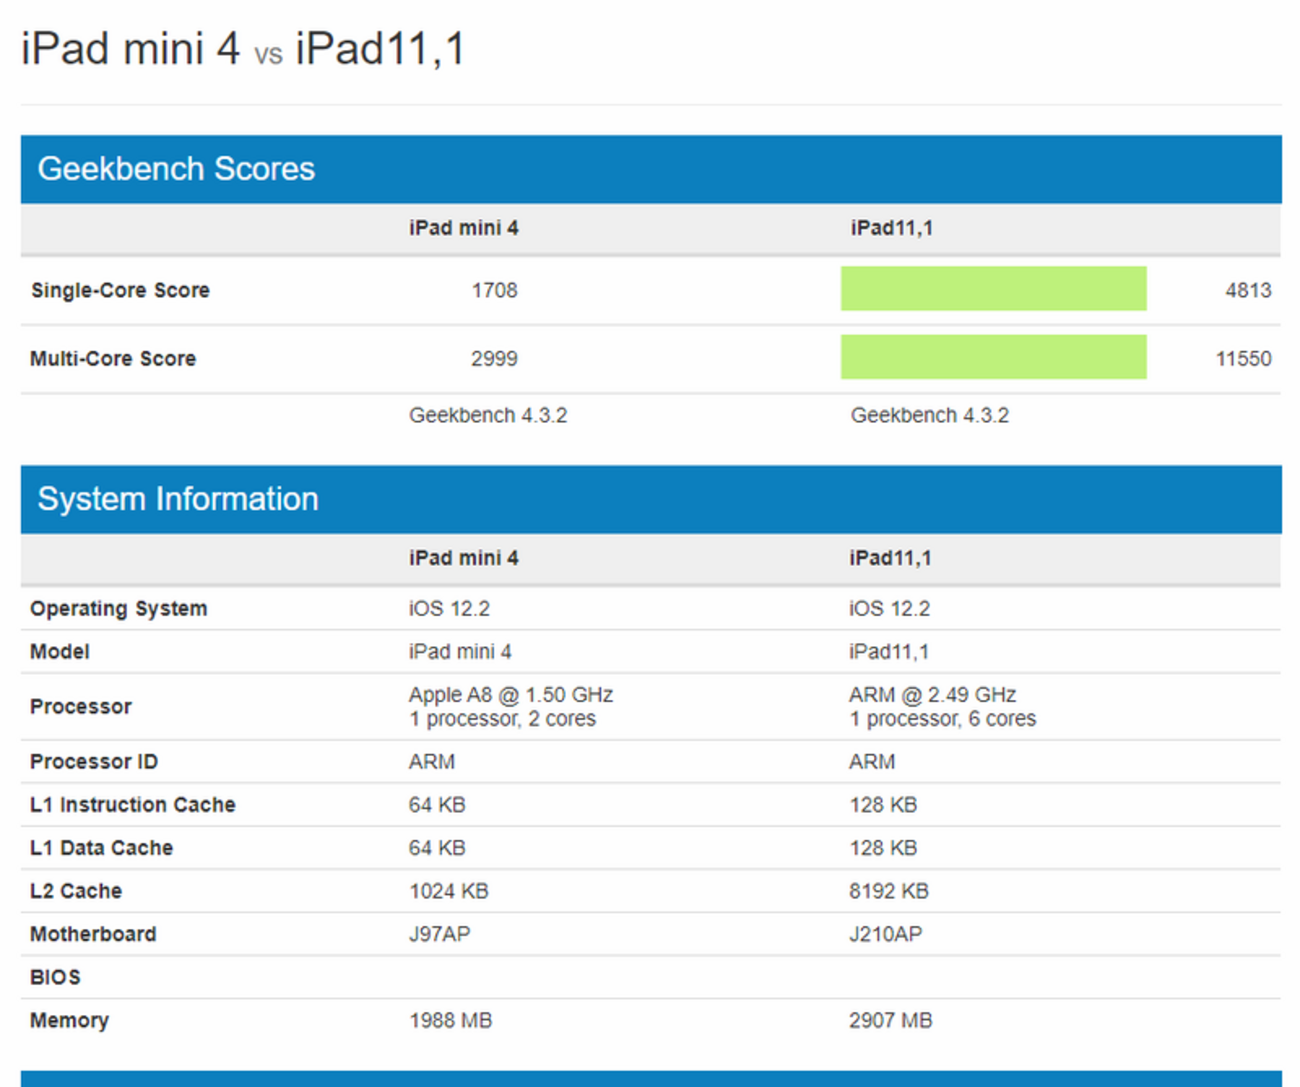Click iOS 12.2 value for iPad11,1
Image resolution: width=1300 pixels, height=1087 pixels.
click(889, 608)
